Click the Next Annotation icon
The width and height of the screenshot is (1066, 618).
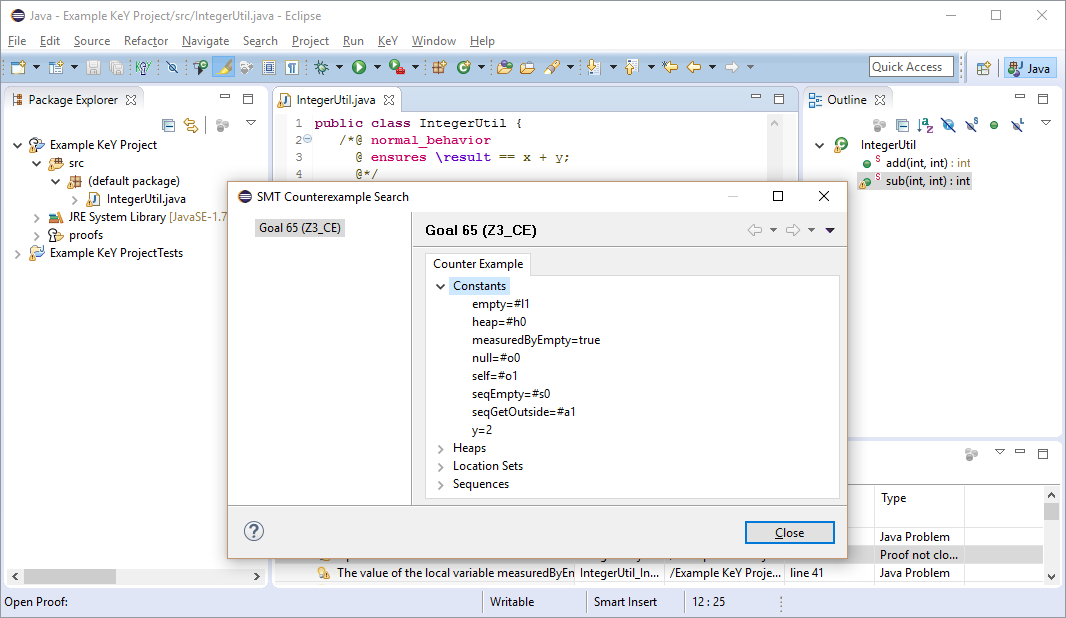tap(594, 67)
